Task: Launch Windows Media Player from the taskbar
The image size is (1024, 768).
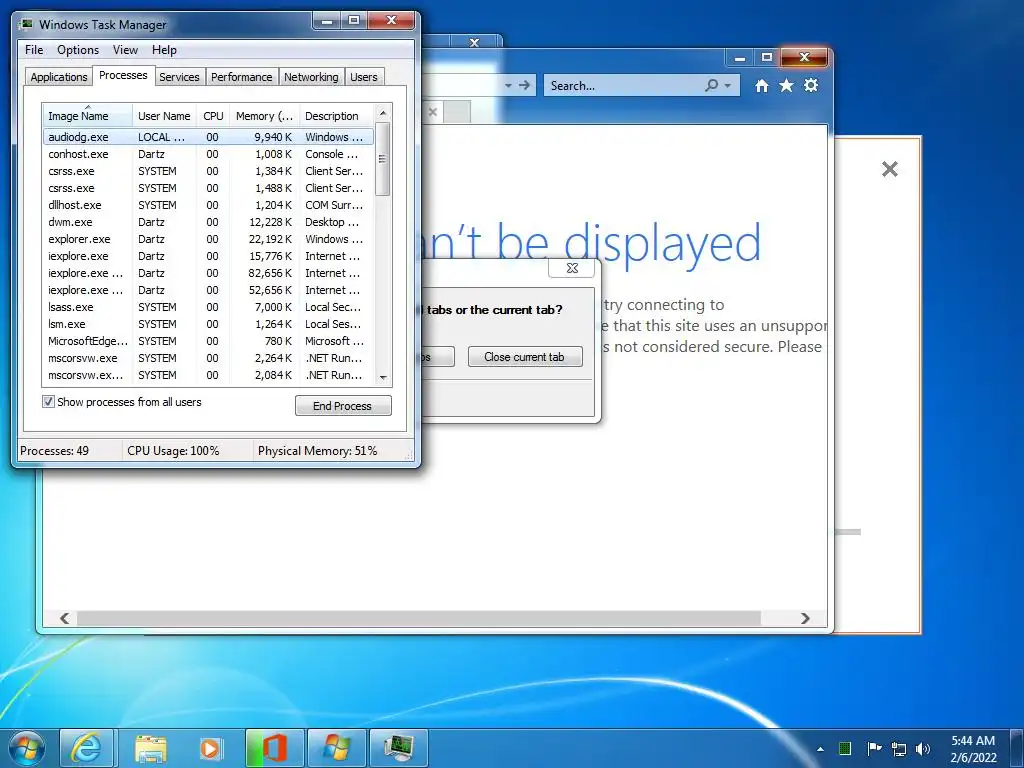Action: pos(211,748)
